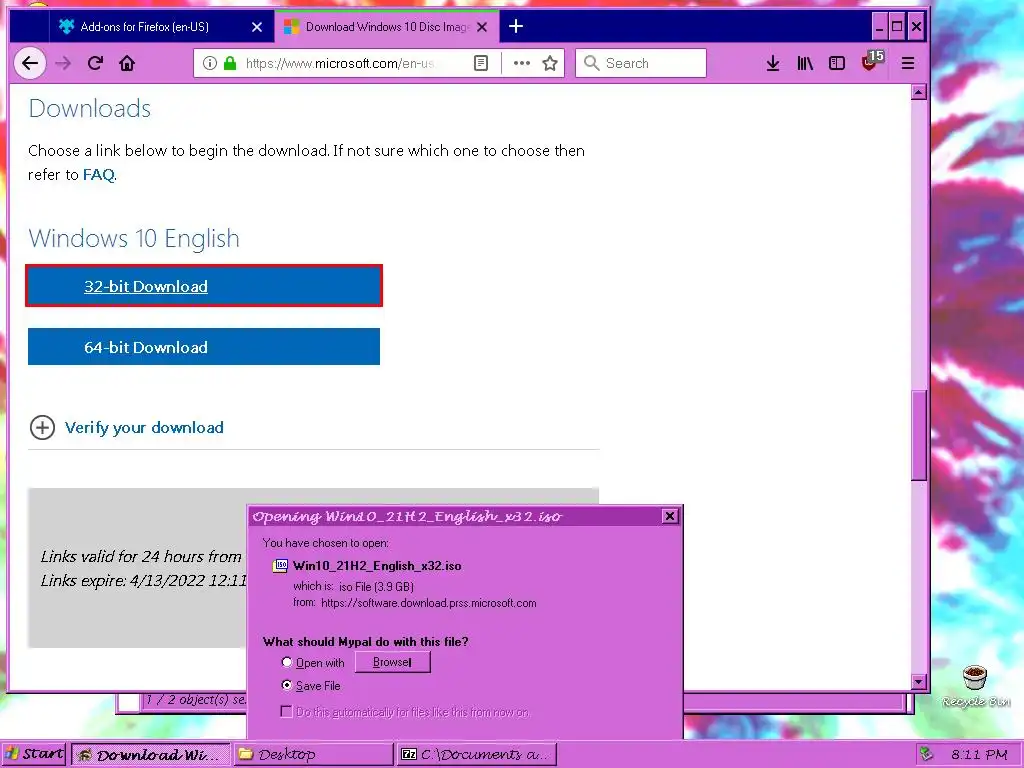The width and height of the screenshot is (1024, 768).
Task: Select Download Wi... taskbar button
Action: pyautogui.click(x=151, y=754)
